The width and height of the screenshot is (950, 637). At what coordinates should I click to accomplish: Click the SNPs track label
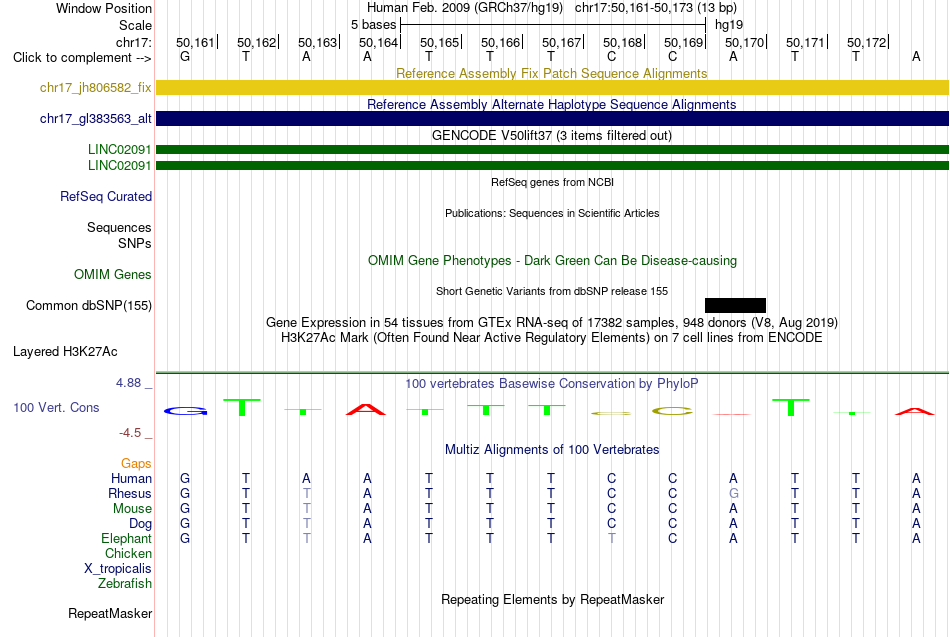135,243
